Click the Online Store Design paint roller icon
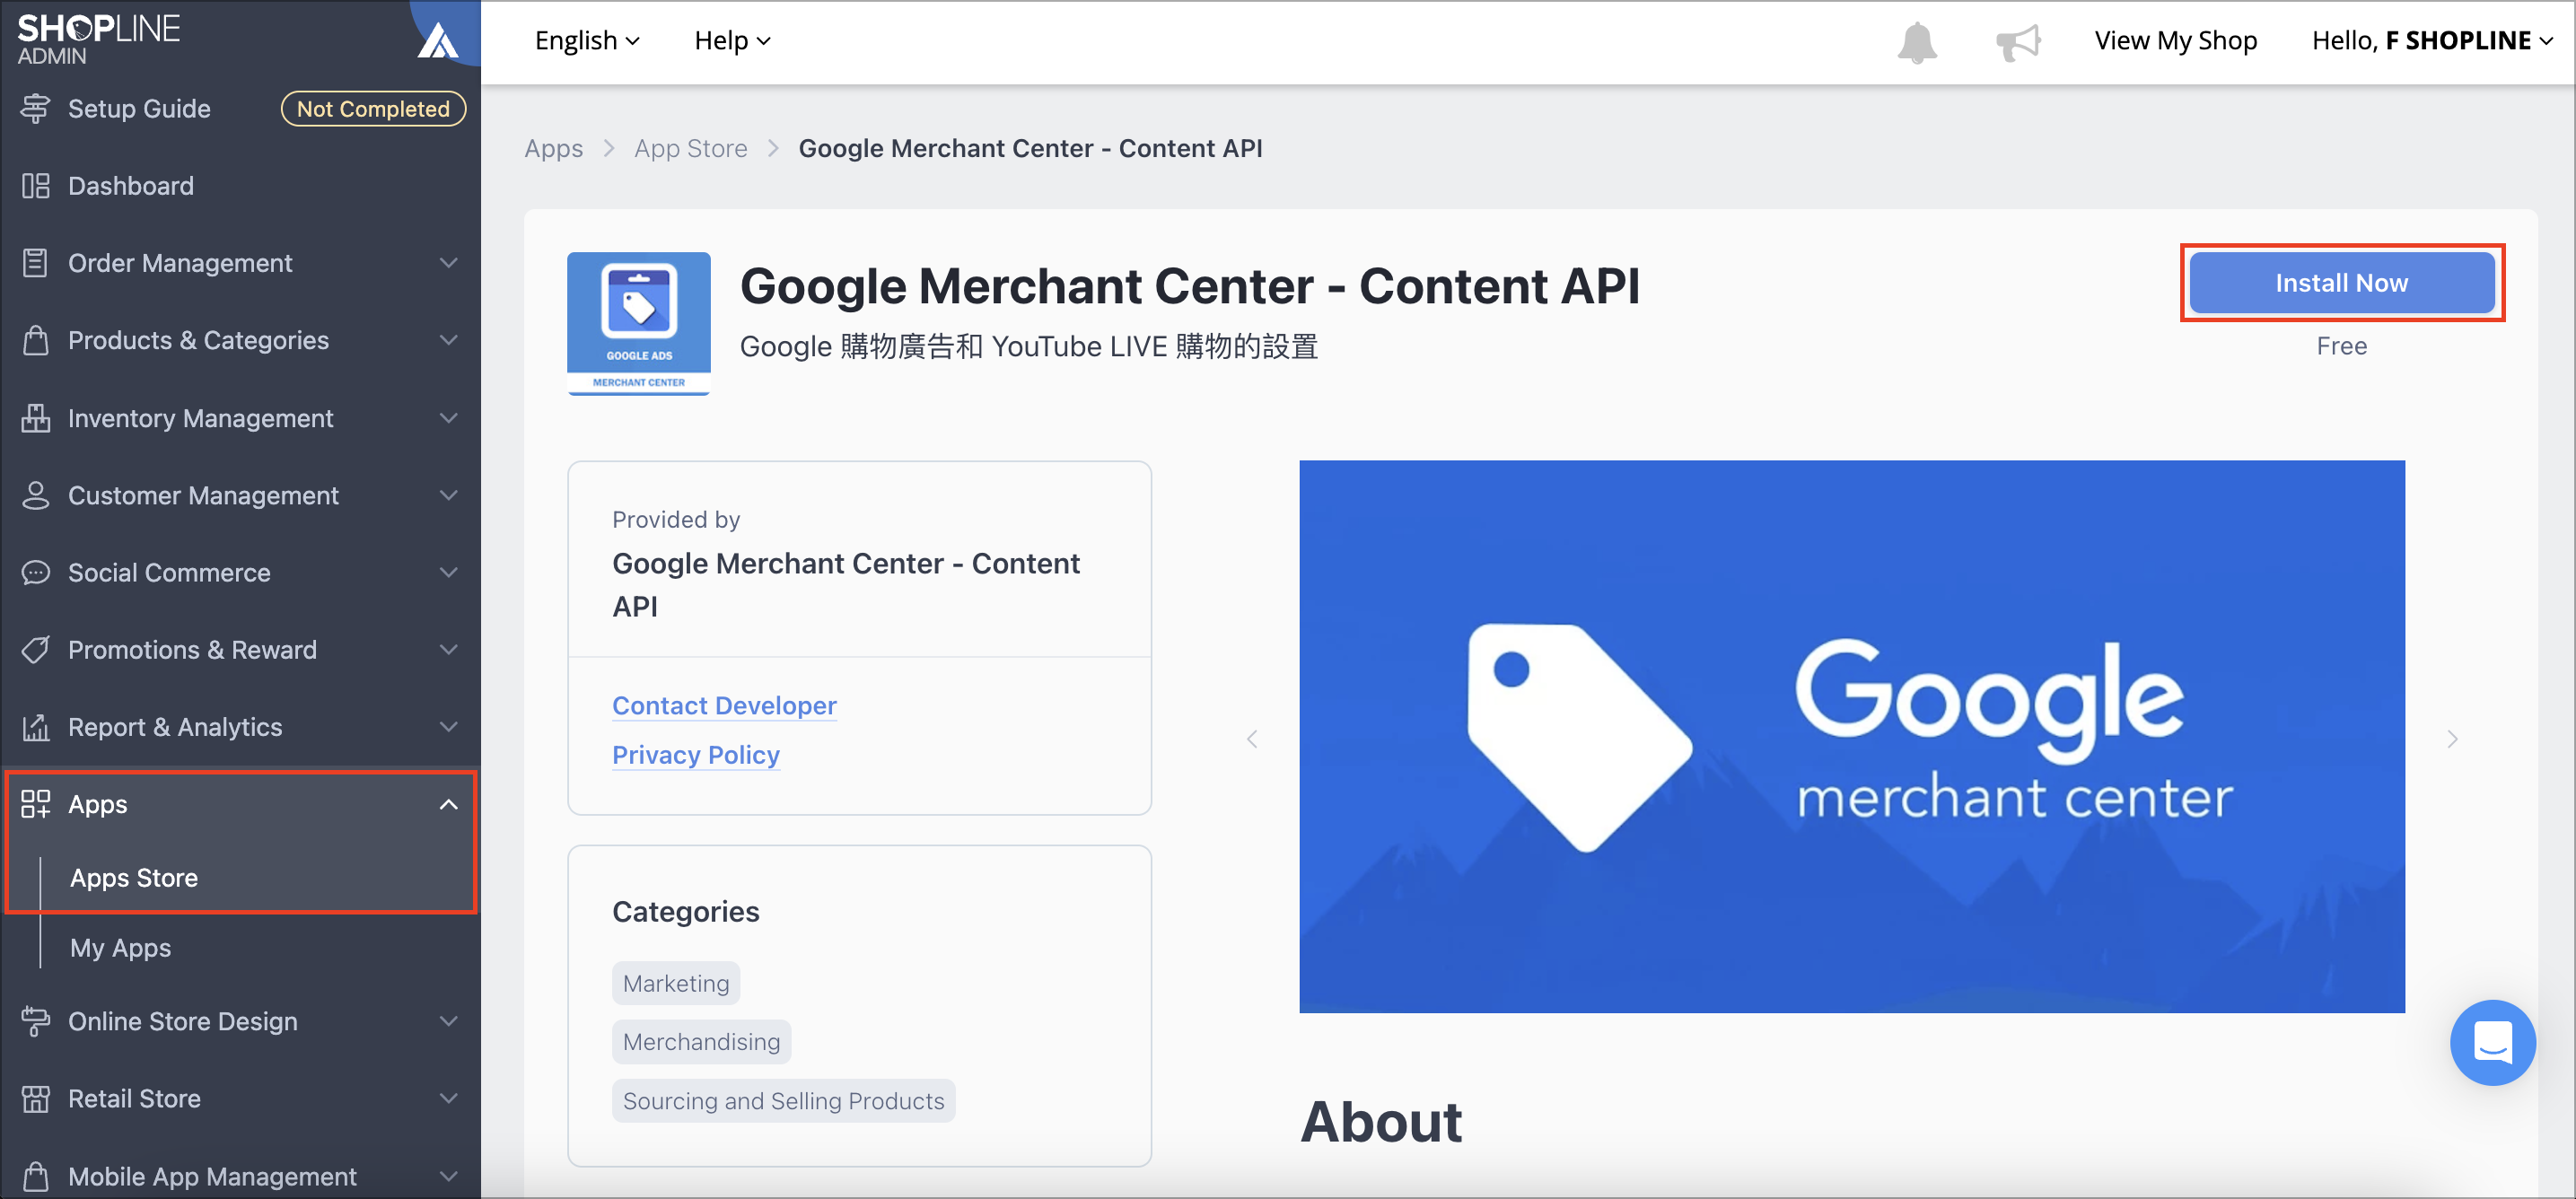 click(35, 1021)
